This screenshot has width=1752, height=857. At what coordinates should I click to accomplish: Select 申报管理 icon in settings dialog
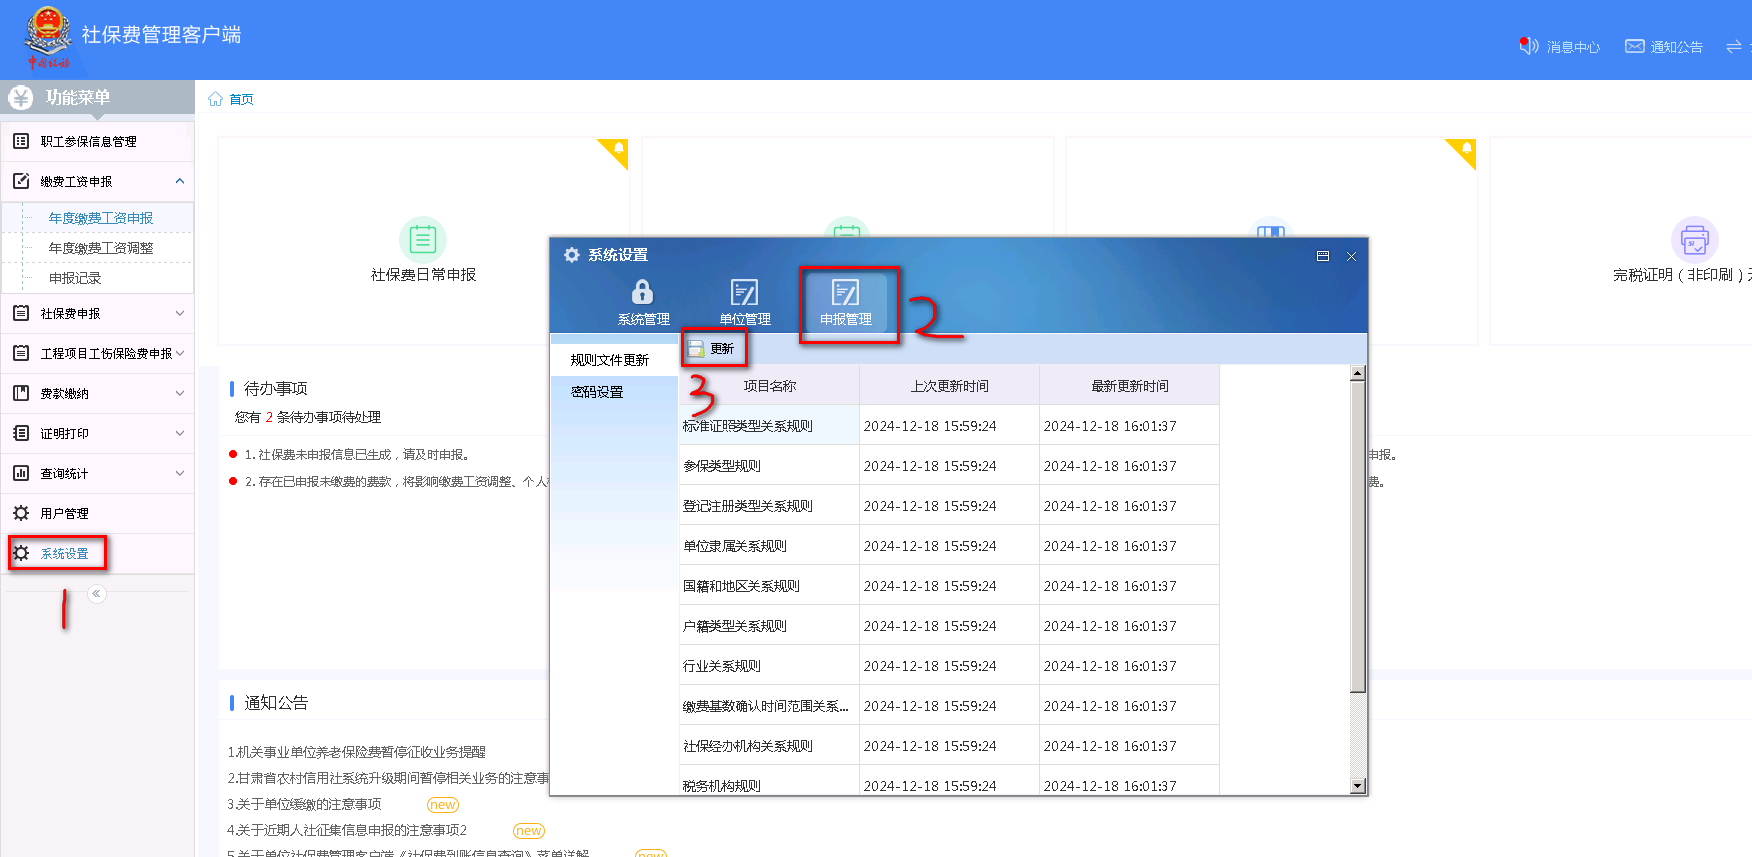(x=846, y=293)
